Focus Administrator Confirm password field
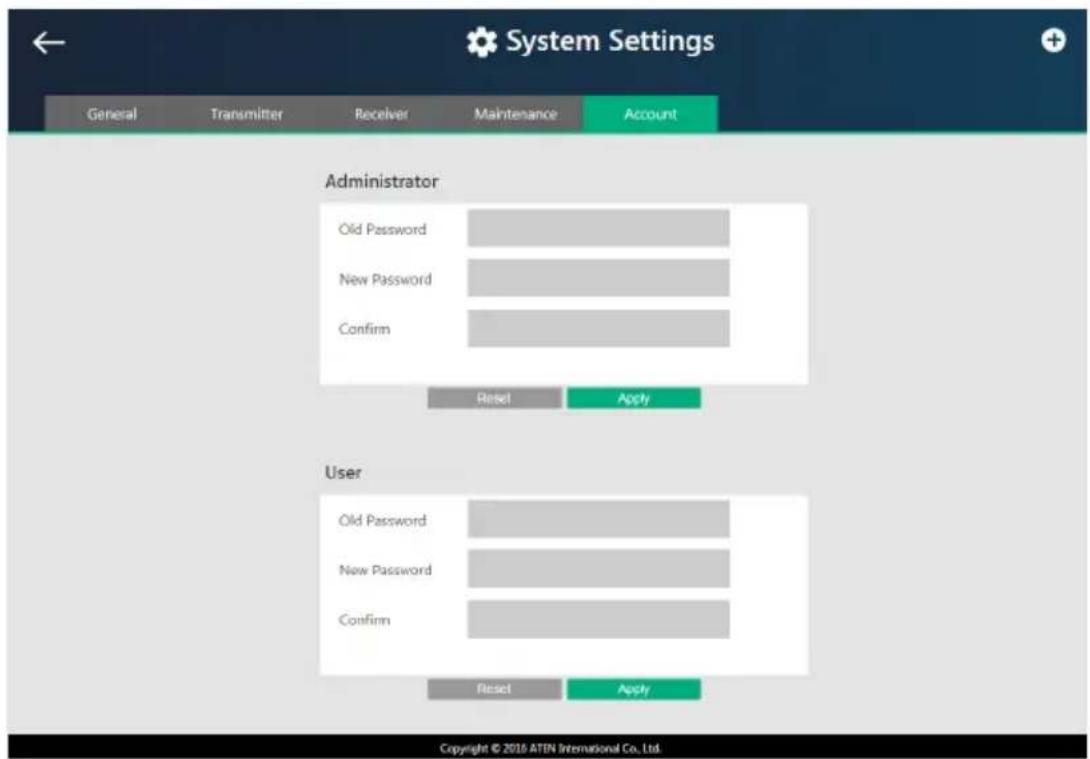 [599, 328]
